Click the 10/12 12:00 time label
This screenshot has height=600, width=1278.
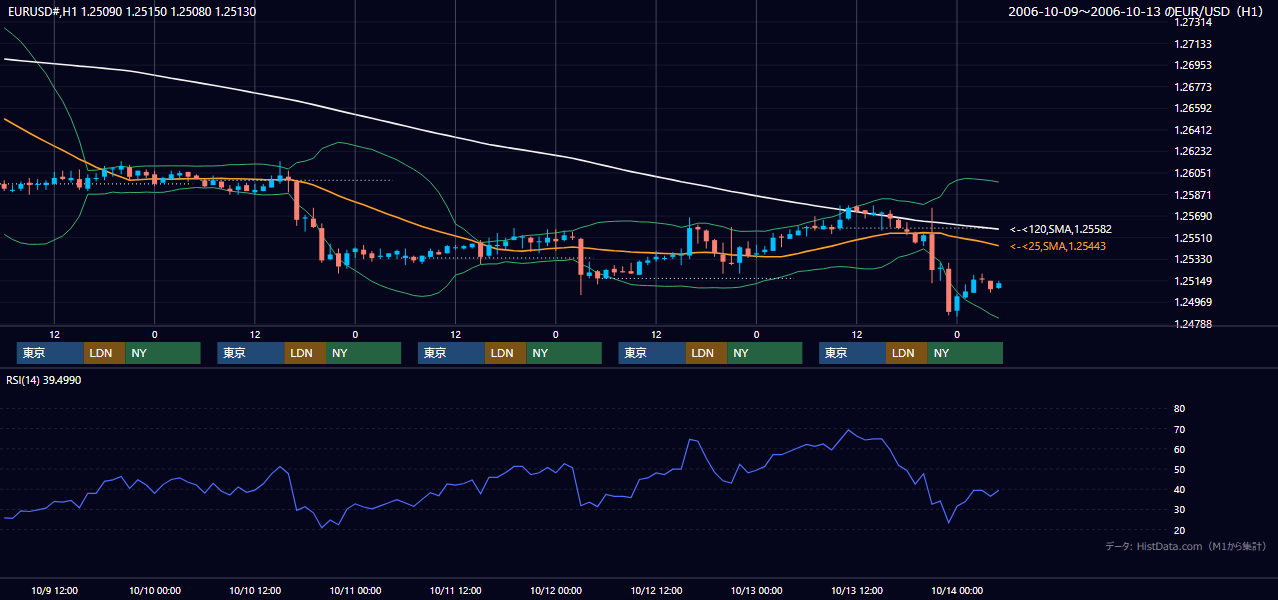pyautogui.click(x=656, y=590)
